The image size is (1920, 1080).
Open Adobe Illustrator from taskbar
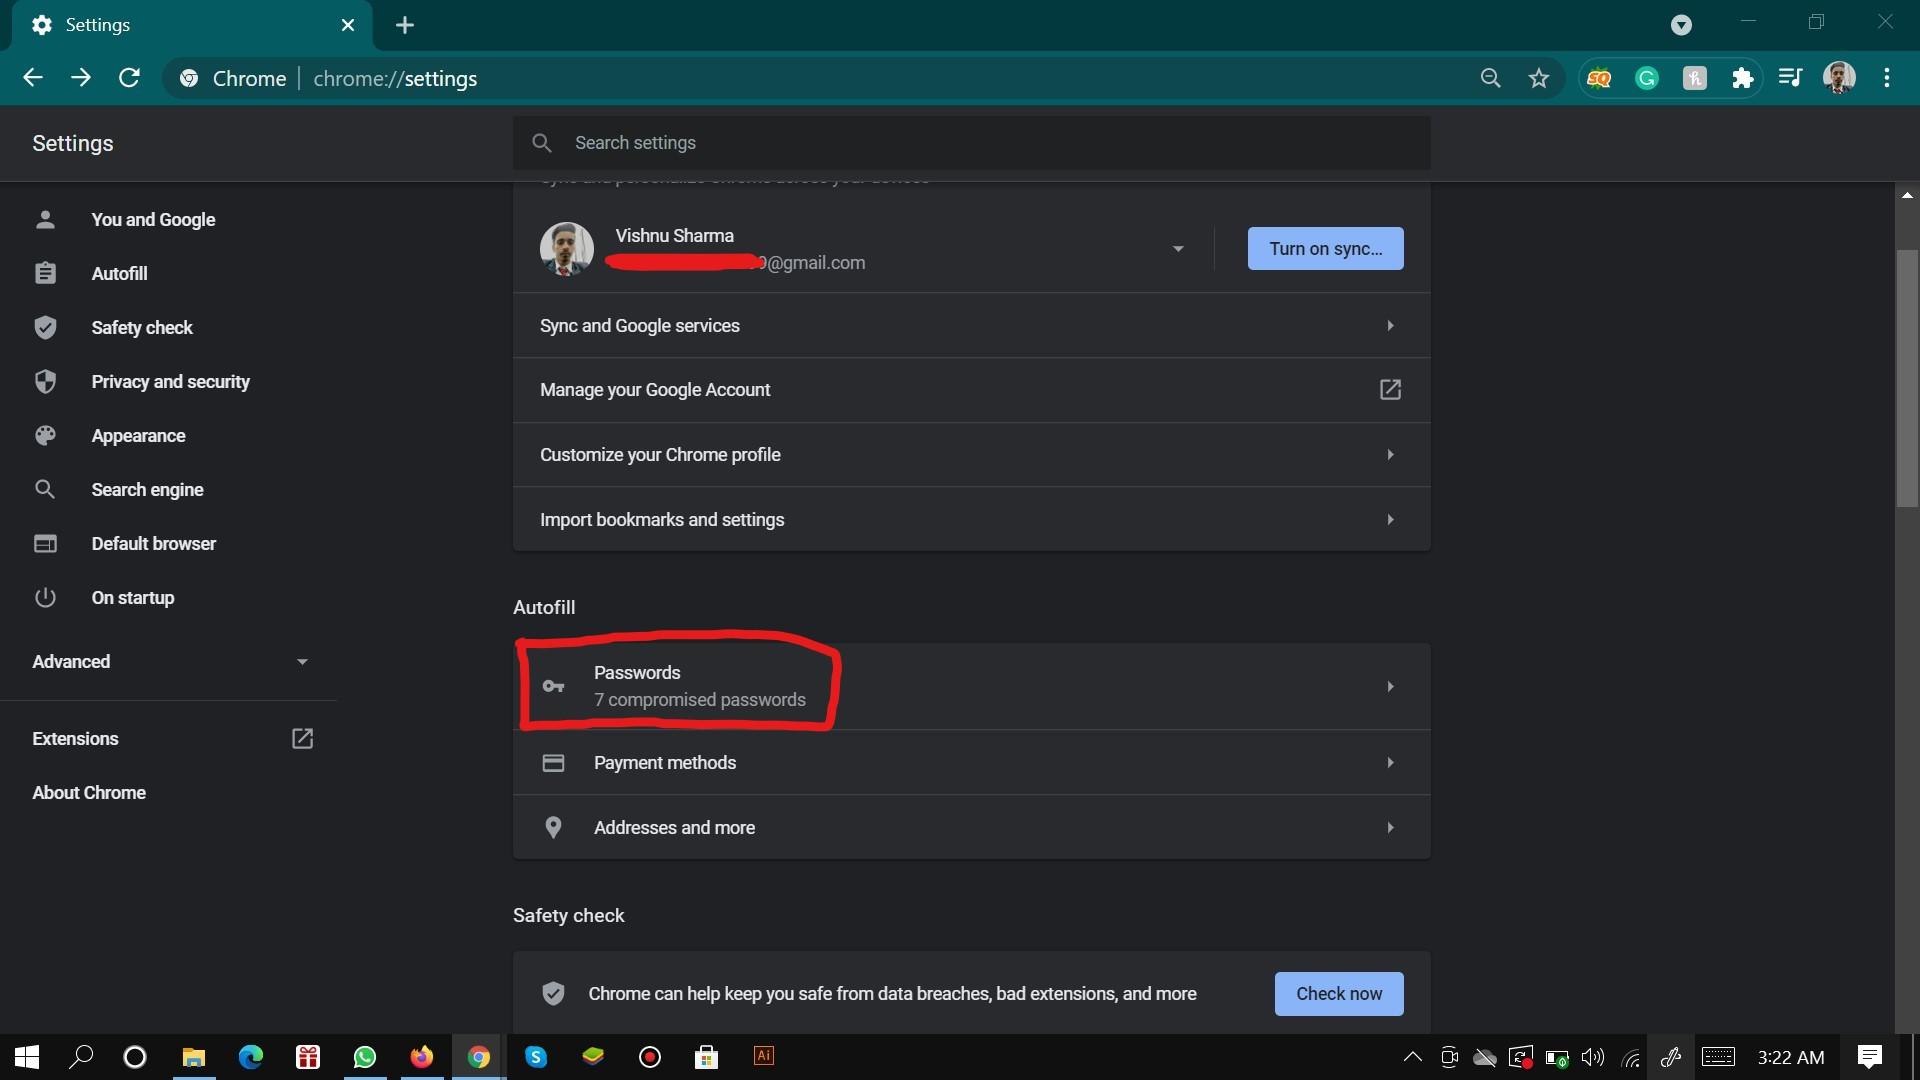(764, 1056)
